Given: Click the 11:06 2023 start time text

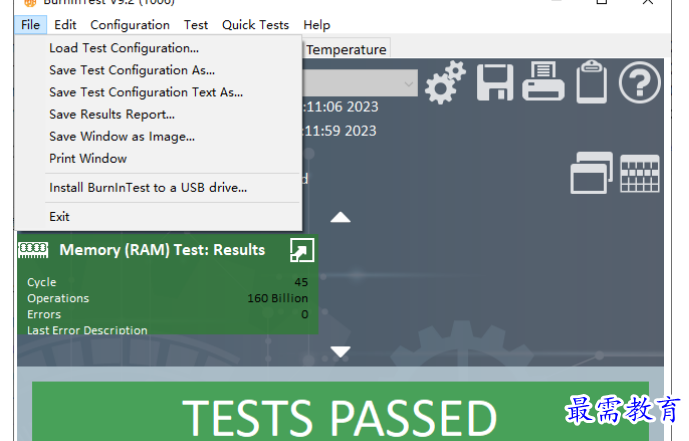Looking at the screenshot, I should (x=341, y=107).
